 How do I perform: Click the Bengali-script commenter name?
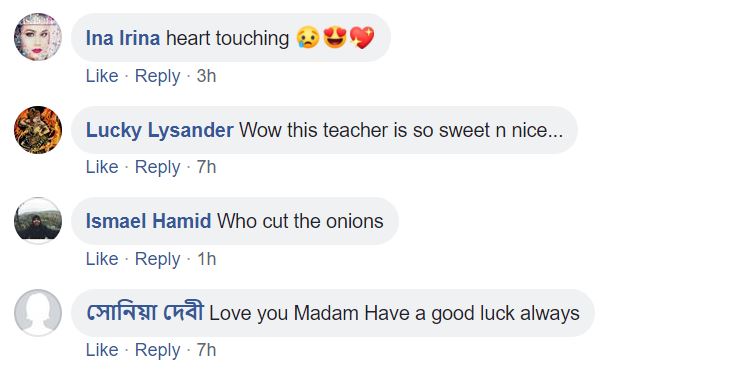[x=144, y=312]
